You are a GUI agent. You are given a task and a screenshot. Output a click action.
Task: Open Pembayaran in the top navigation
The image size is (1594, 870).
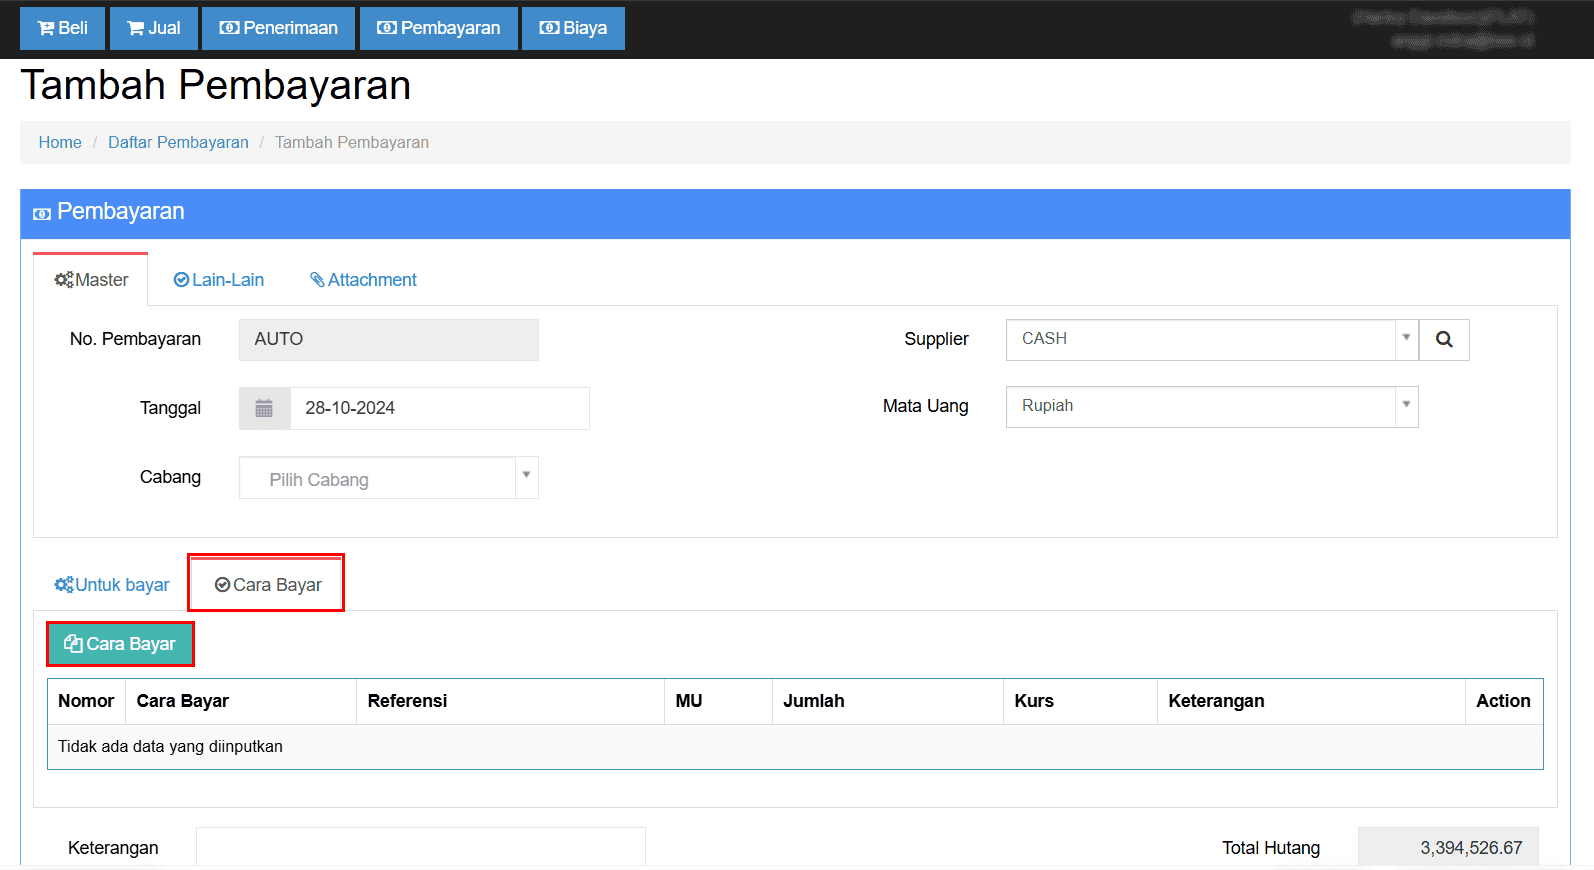(x=438, y=28)
